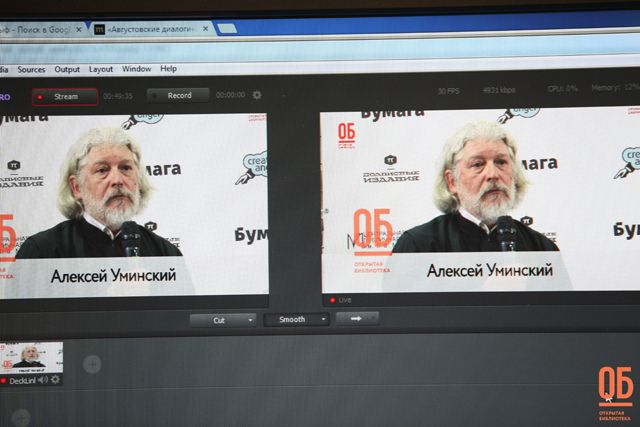Open DeckLink shot settings gear
The image size is (640, 427).
coord(55,380)
